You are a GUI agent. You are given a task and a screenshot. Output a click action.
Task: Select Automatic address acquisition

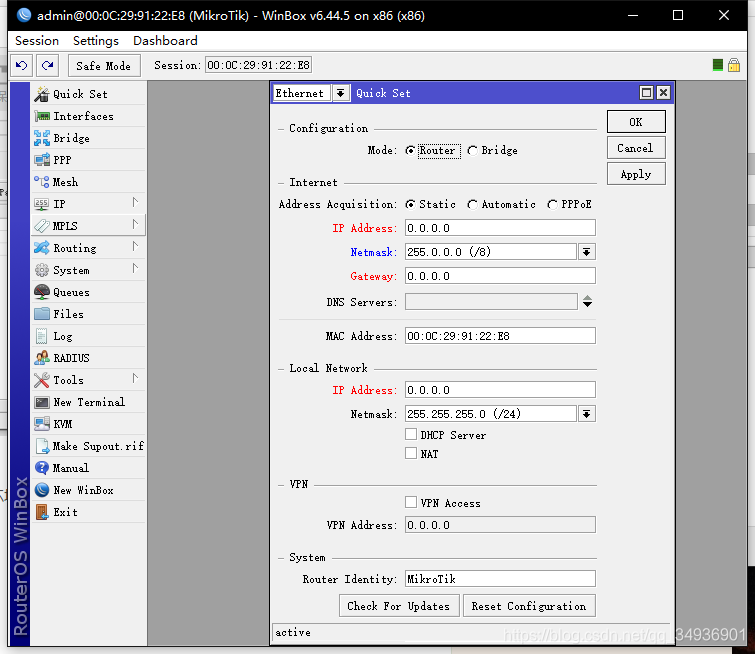click(x=472, y=205)
